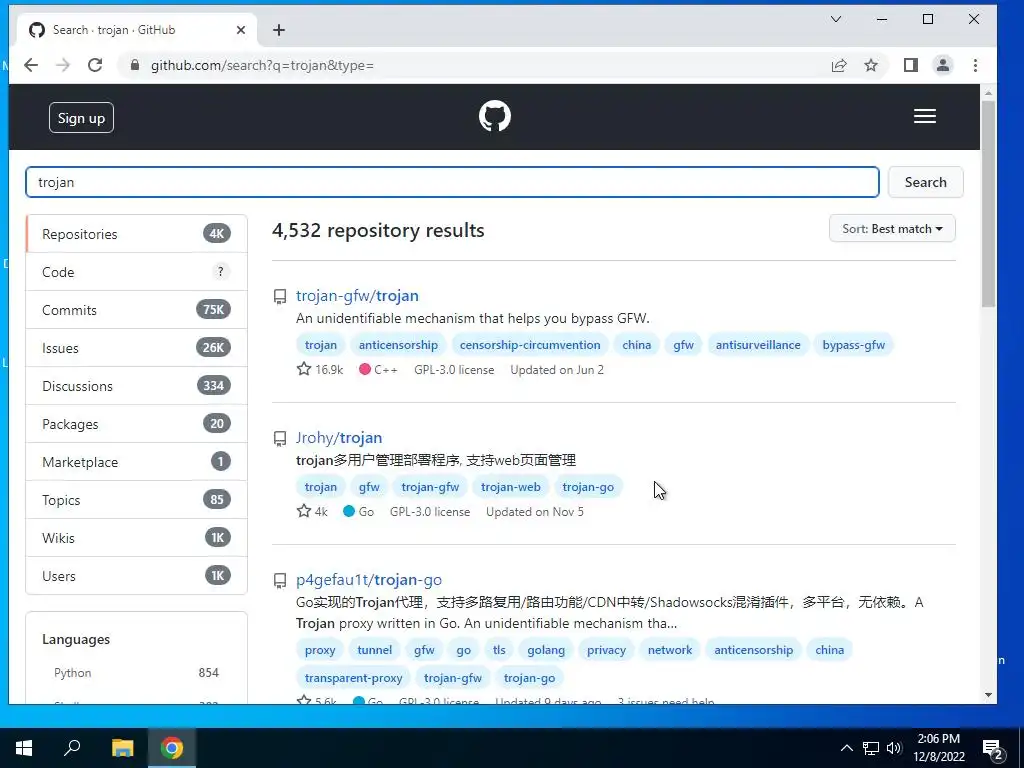Open the volume speaker tray icon
Screen dimensions: 1024x768
coord(894,748)
